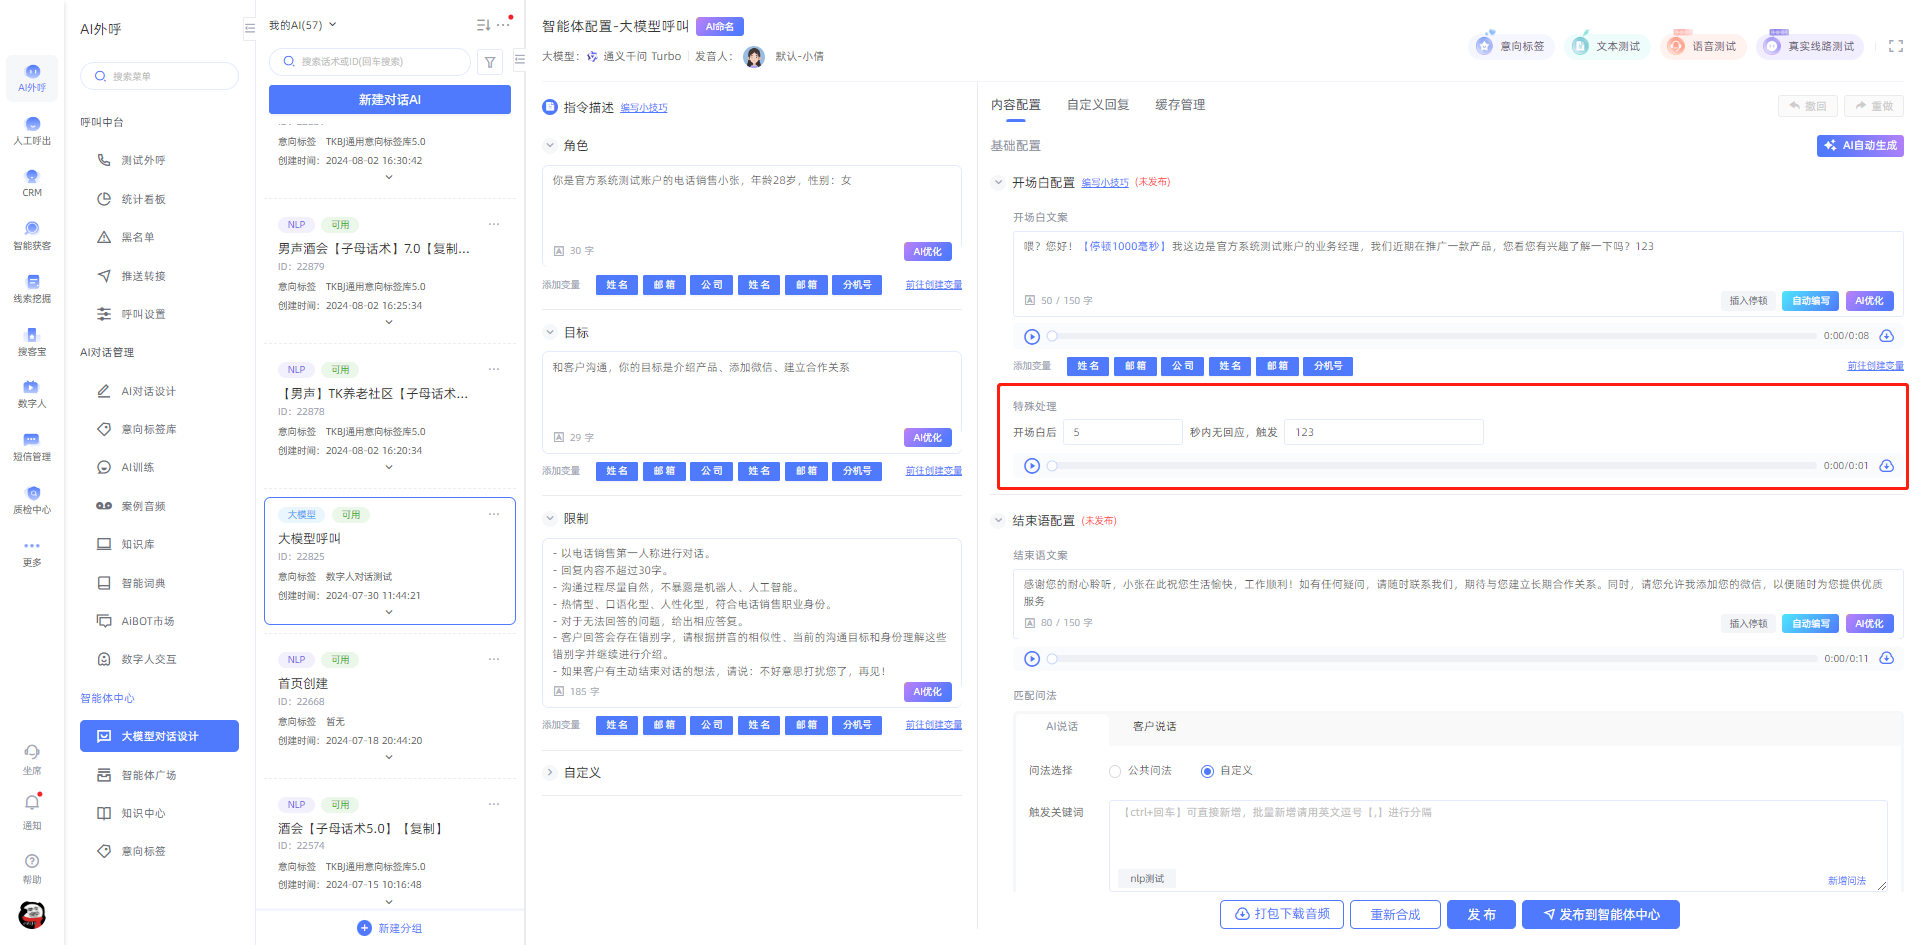The width and height of the screenshot is (1920, 945).
Task: Collapse the 角色 section
Action: 549,146
